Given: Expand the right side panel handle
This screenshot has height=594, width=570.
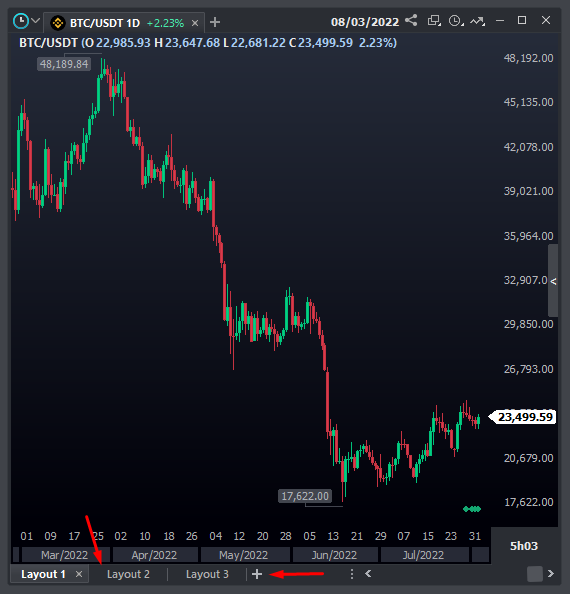Looking at the screenshot, I should (x=553, y=281).
